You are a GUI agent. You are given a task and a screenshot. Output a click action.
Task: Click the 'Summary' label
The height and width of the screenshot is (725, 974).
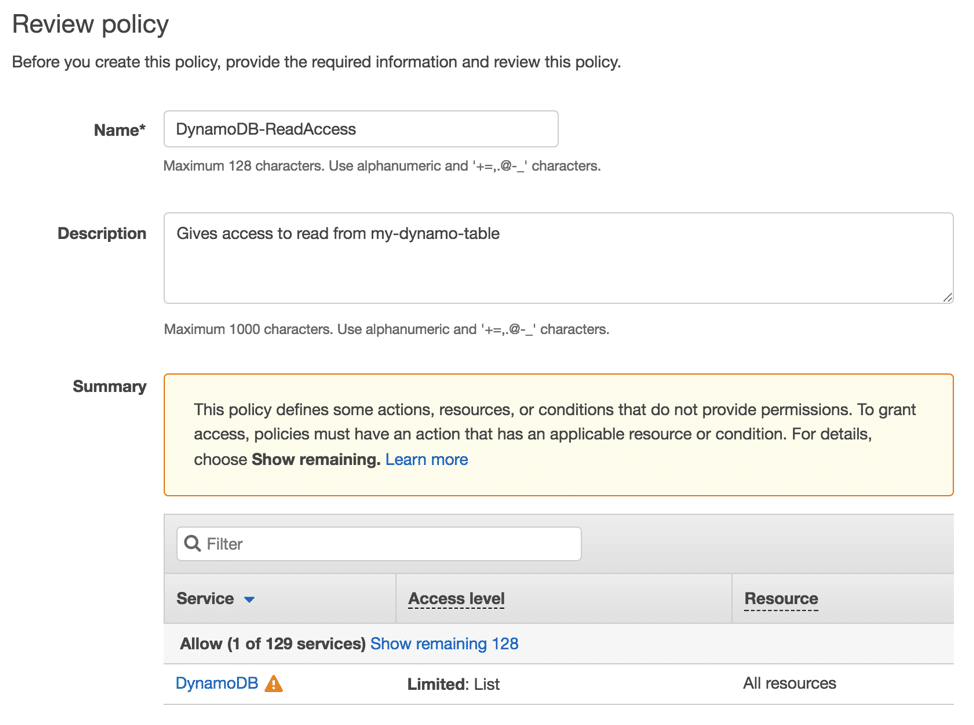tap(109, 386)
